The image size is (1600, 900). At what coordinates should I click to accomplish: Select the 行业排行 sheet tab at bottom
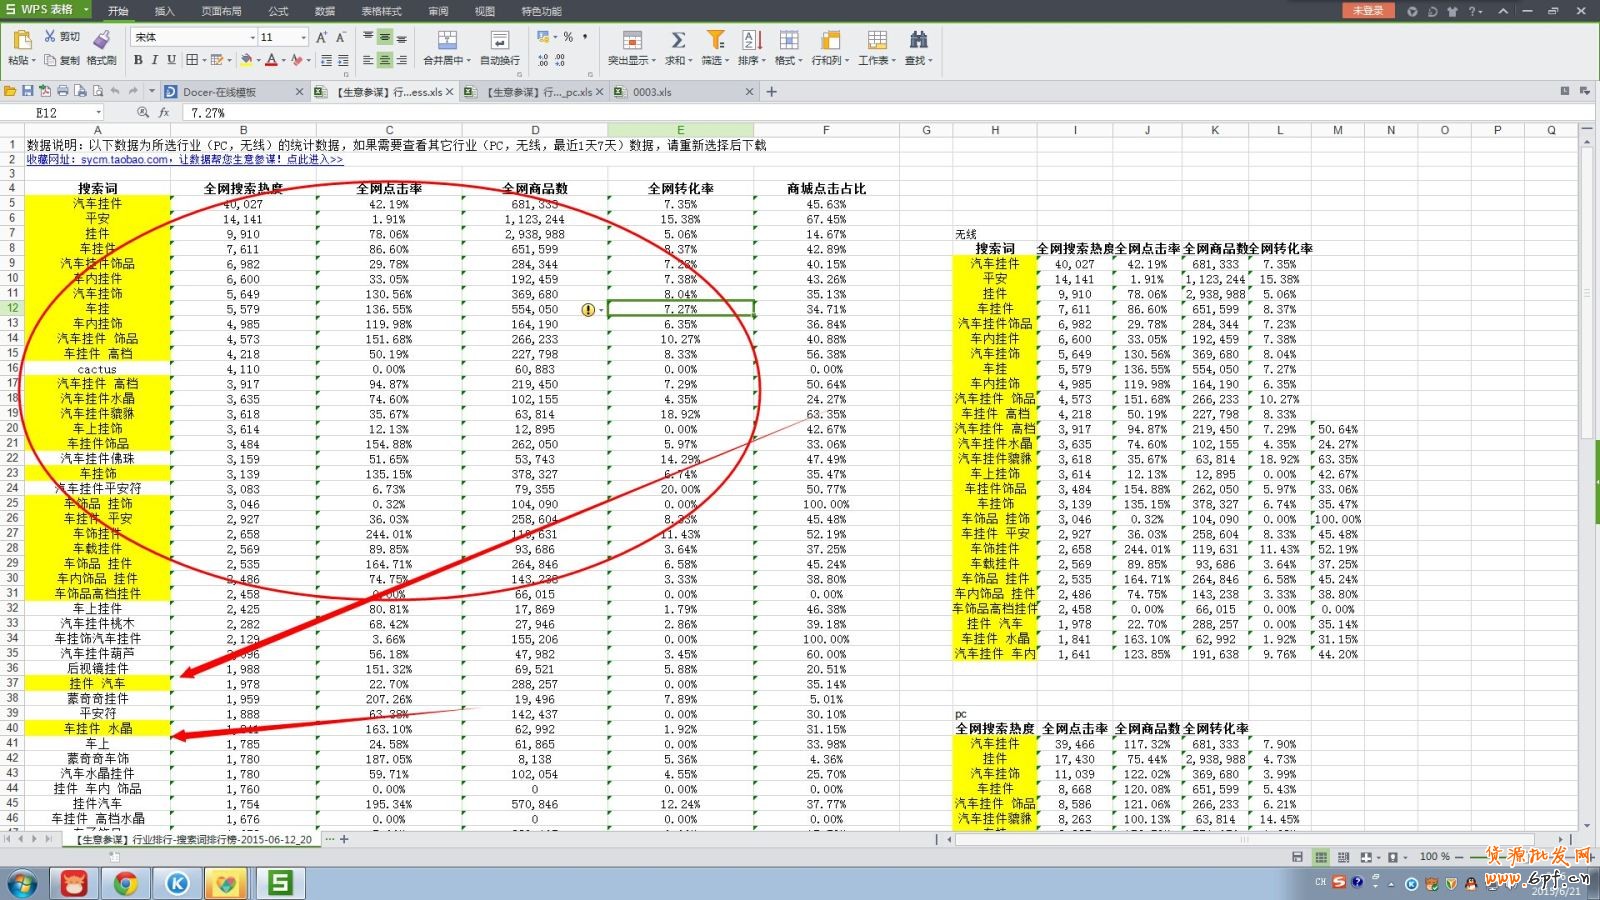[x=193, y=839]
